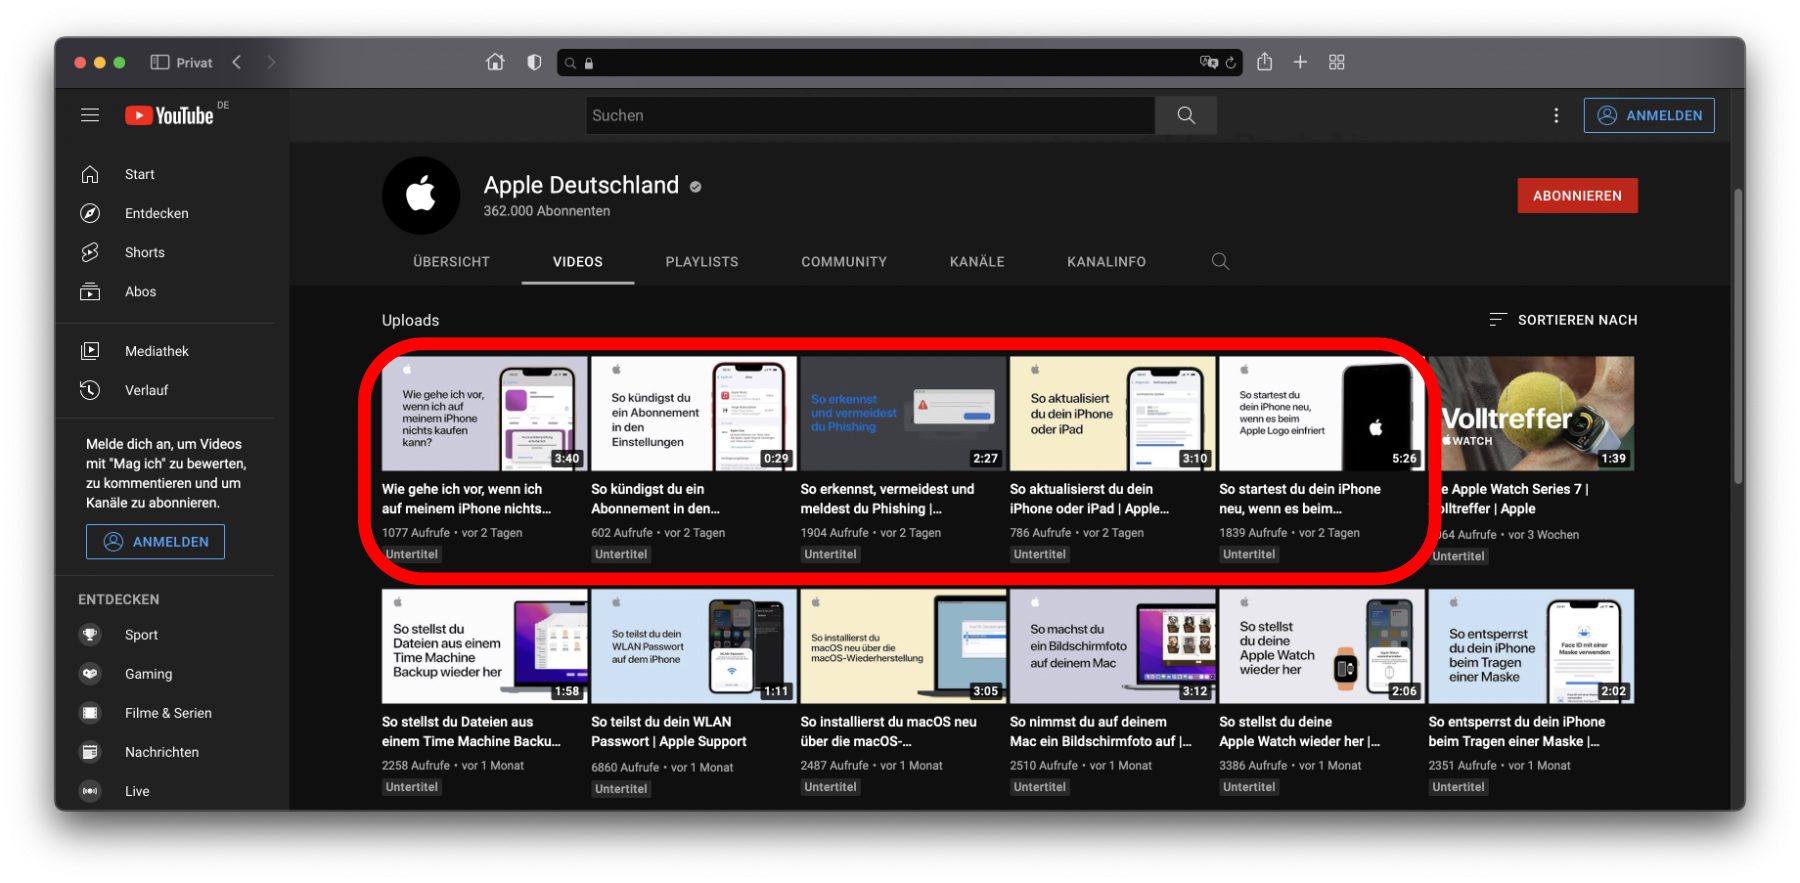The width and height of the screenshot is (1800, 883).
Task: Open the Apple Watch wiederherstellen thumbnail
Action: point(1322,646)
